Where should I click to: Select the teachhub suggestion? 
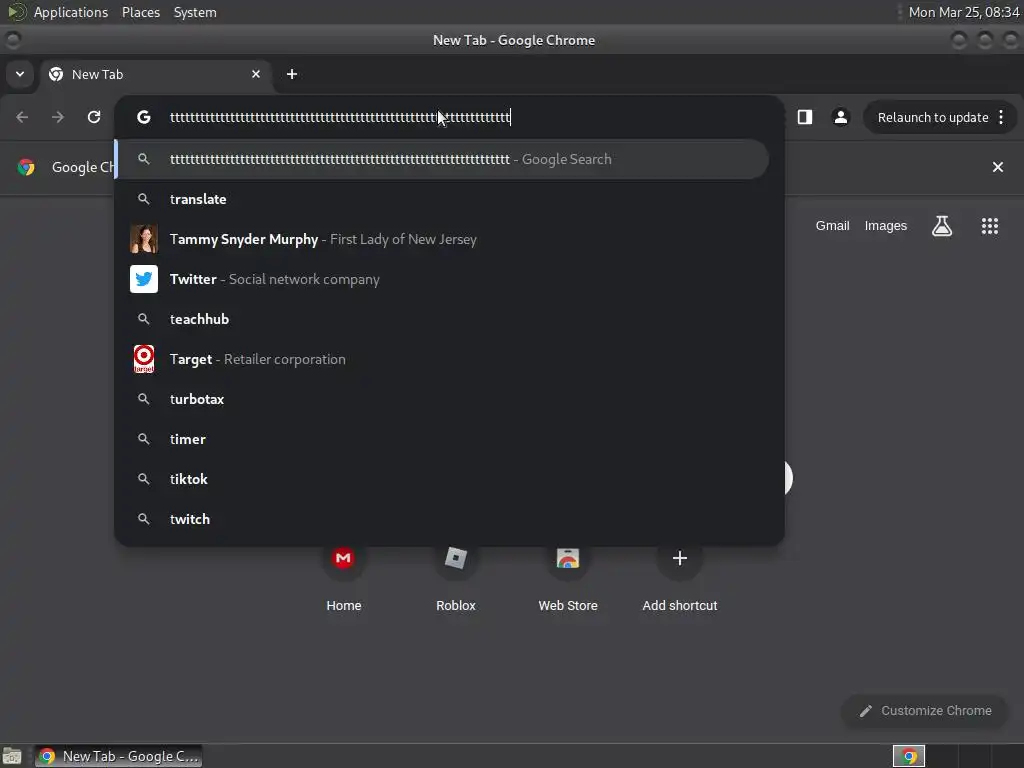click(442, 319)
